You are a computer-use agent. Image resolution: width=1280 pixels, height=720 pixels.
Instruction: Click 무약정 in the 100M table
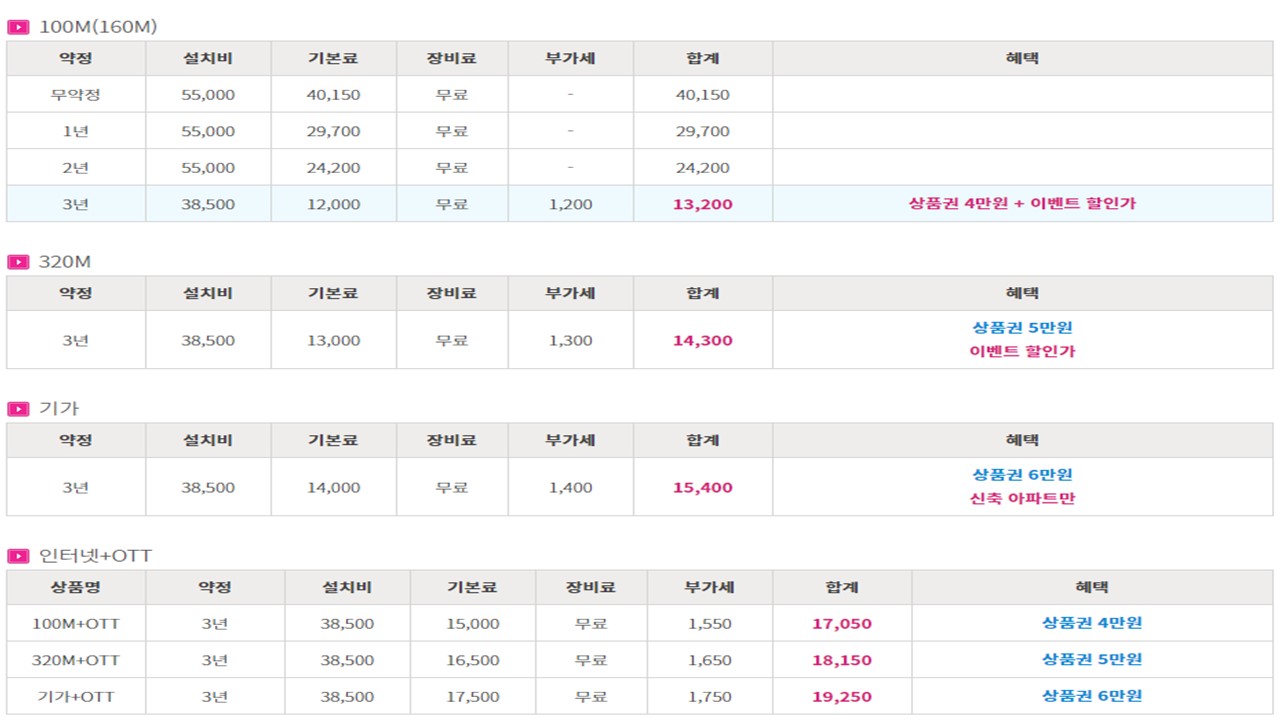(76, 95)
